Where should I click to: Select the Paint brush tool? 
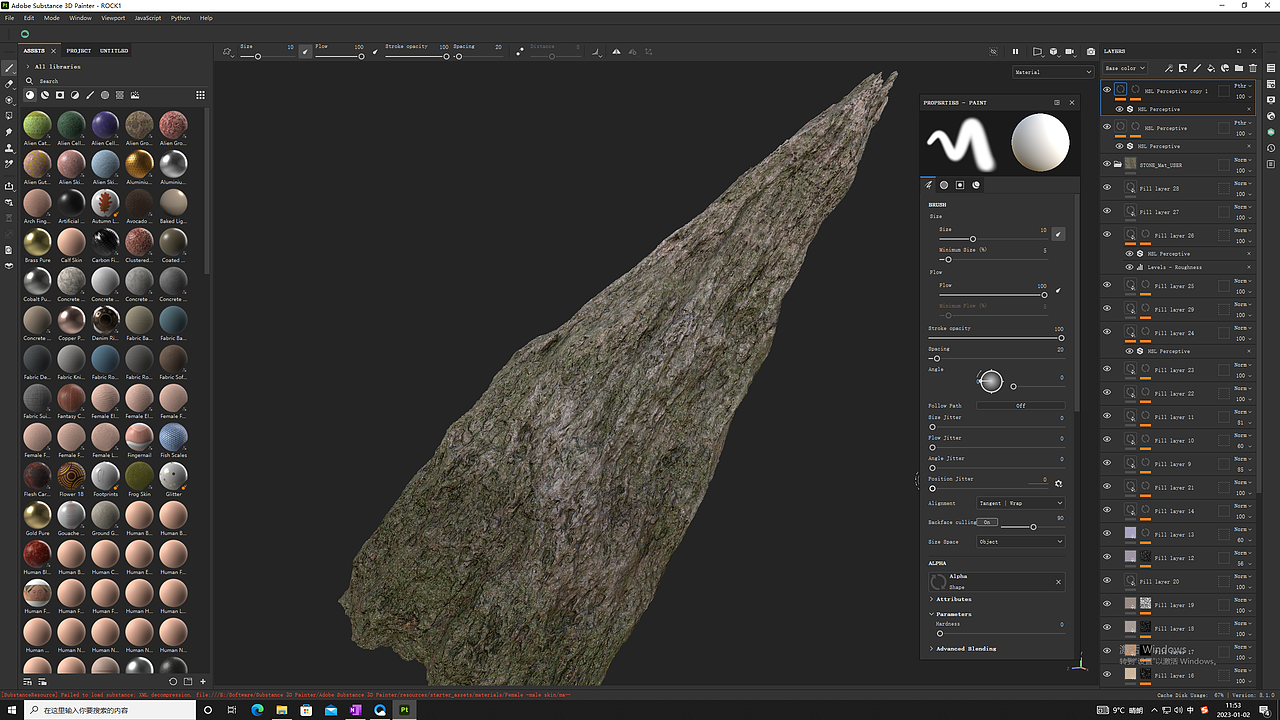click(9, 68)
